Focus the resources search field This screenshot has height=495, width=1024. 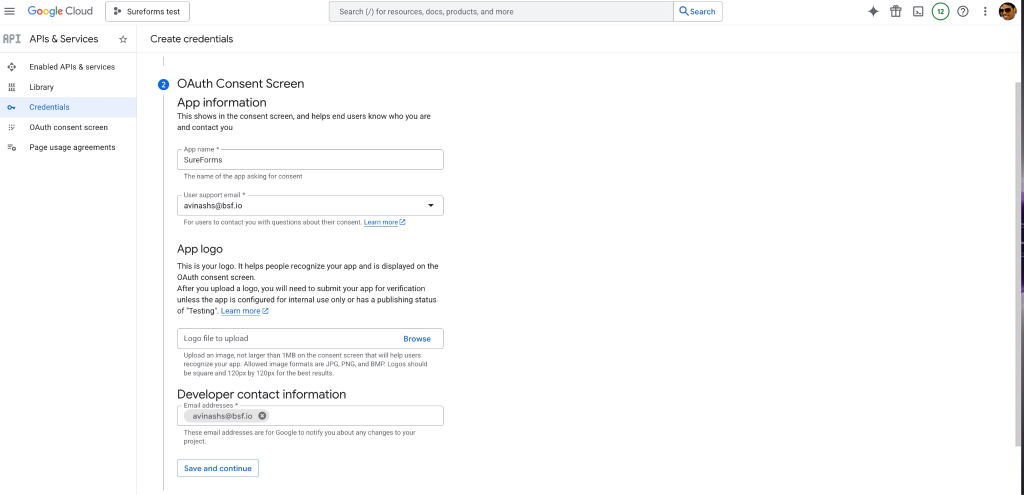(x=501, y=12)
